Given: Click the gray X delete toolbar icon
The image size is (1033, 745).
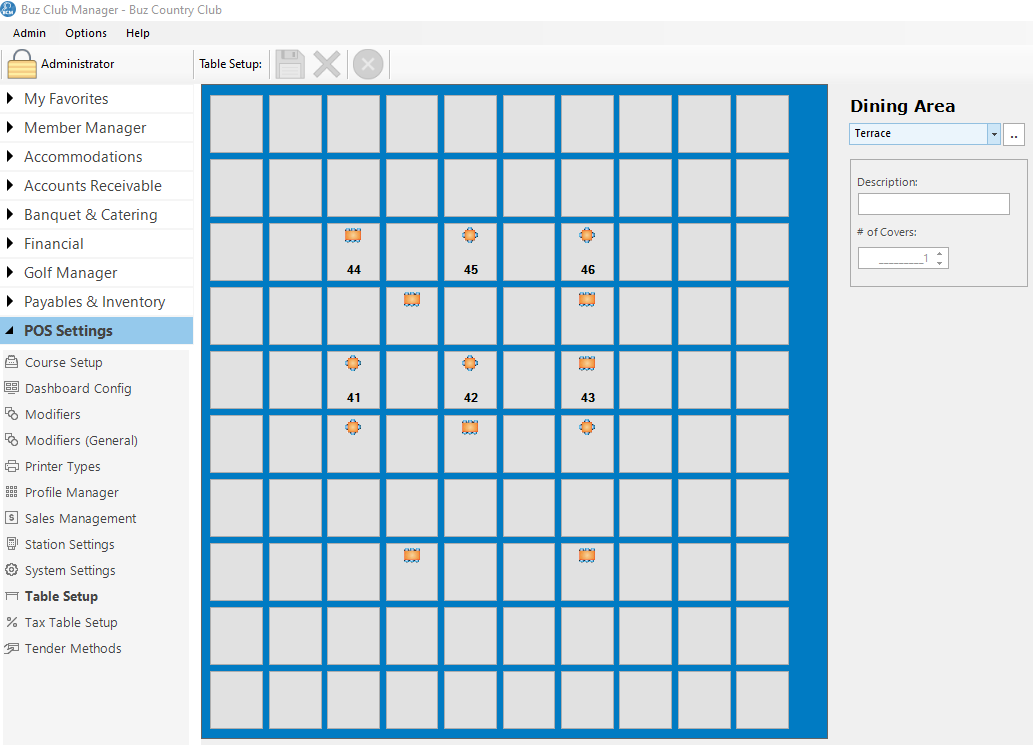Looking at the screenshot, I should [x=327, y=65].
